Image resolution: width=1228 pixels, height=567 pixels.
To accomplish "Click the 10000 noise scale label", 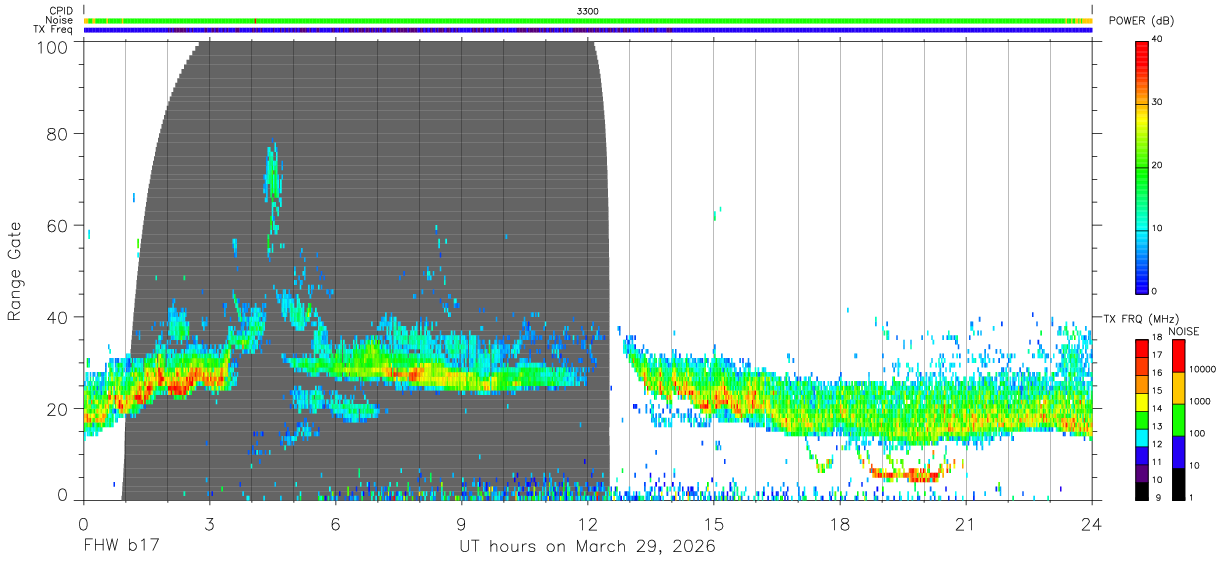I will tap(1201, 369).
